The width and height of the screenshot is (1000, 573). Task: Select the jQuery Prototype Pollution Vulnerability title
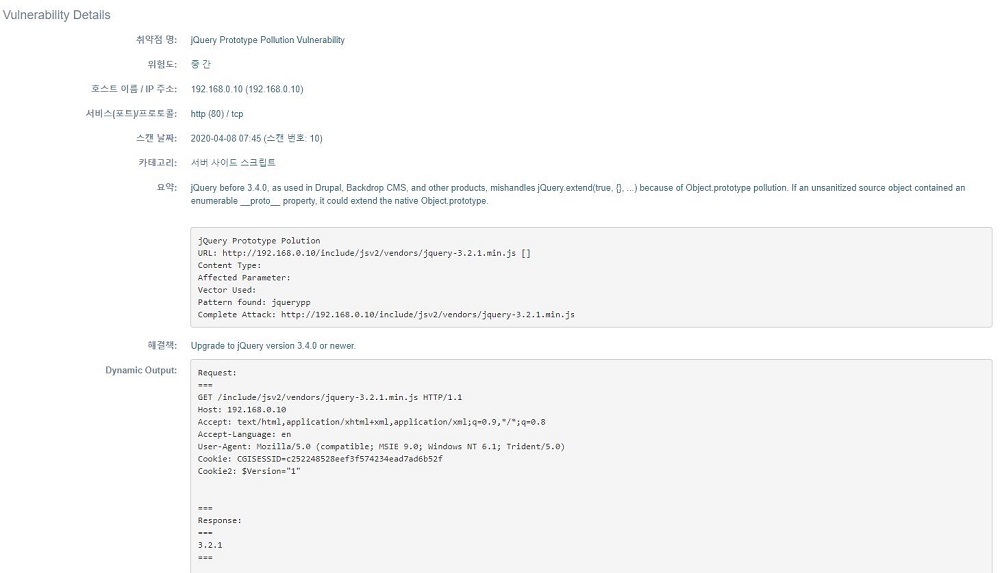(x=267, y=40)
